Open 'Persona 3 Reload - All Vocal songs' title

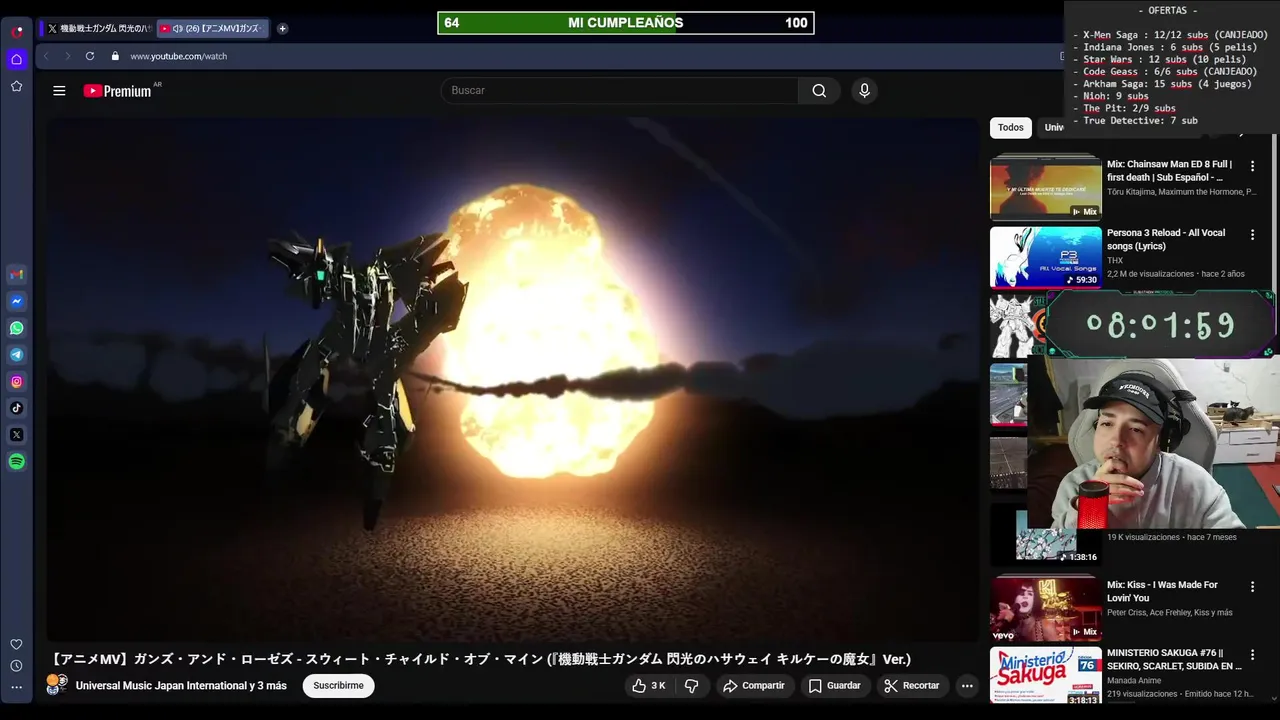pyautogui.click(x=1166, y=240)
